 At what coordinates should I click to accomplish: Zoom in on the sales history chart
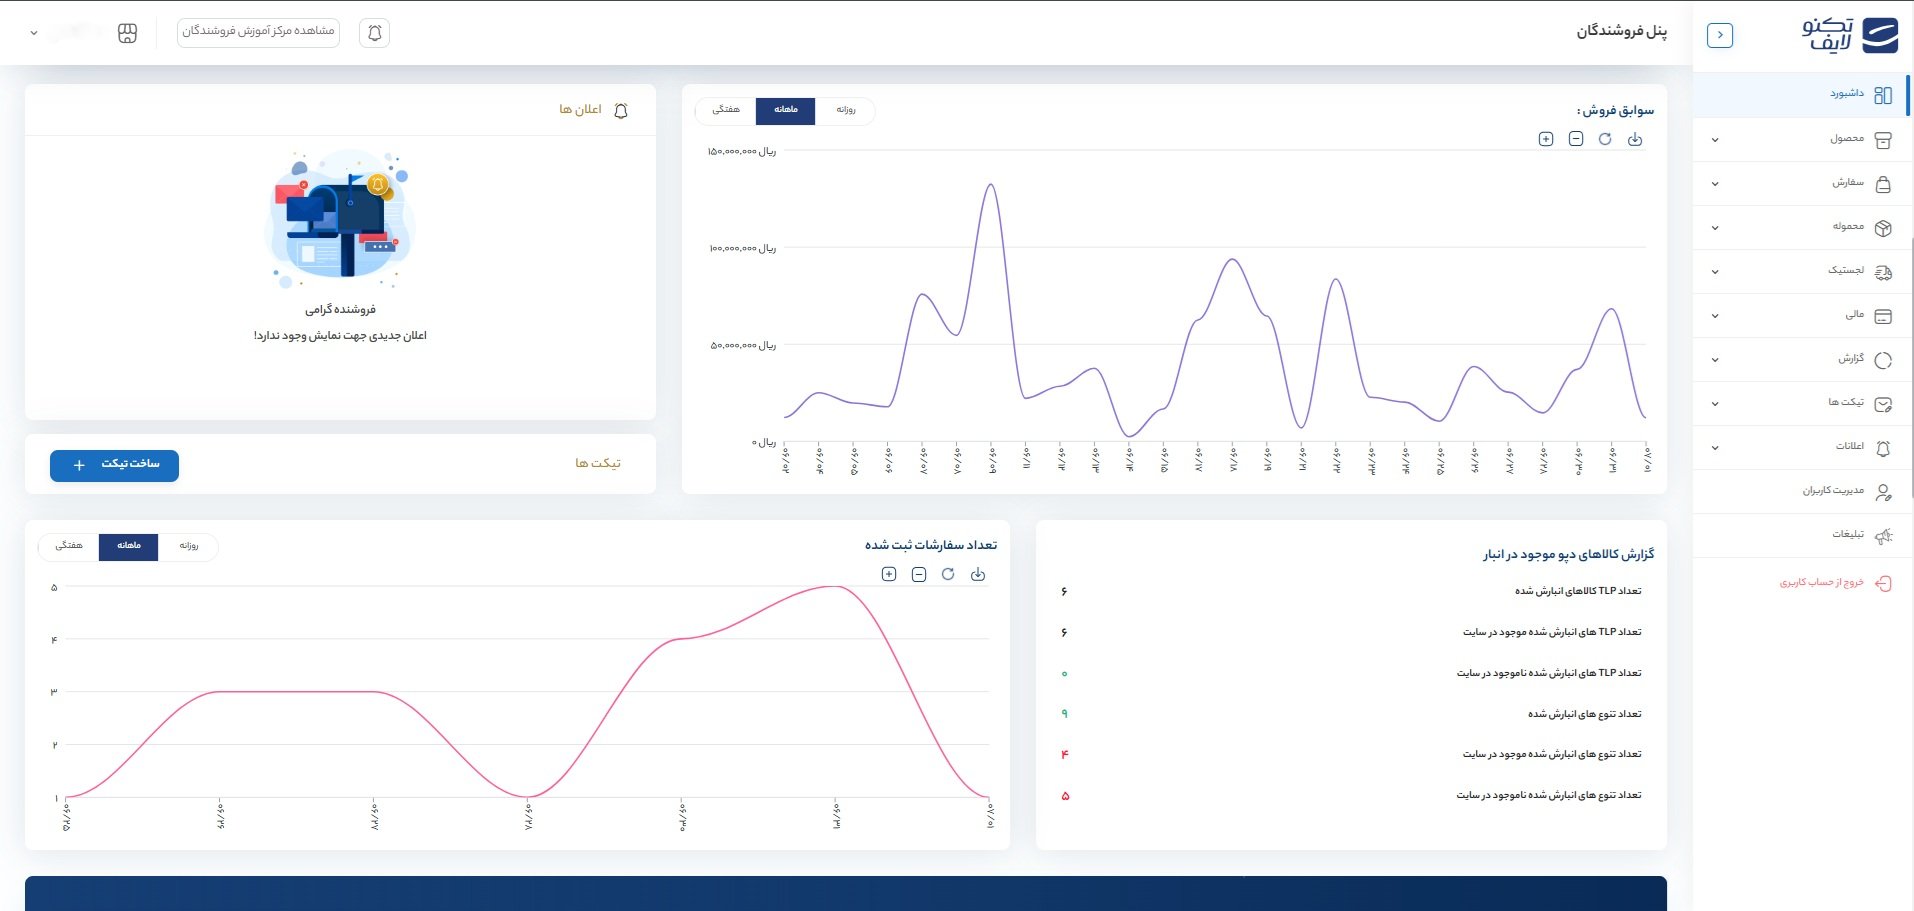[x=1546, y=139]
